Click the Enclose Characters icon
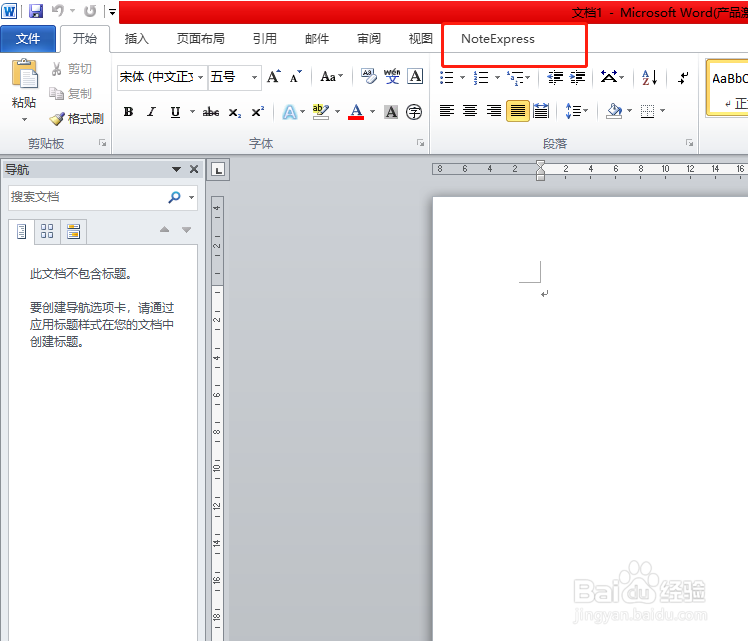 [414, 112]
